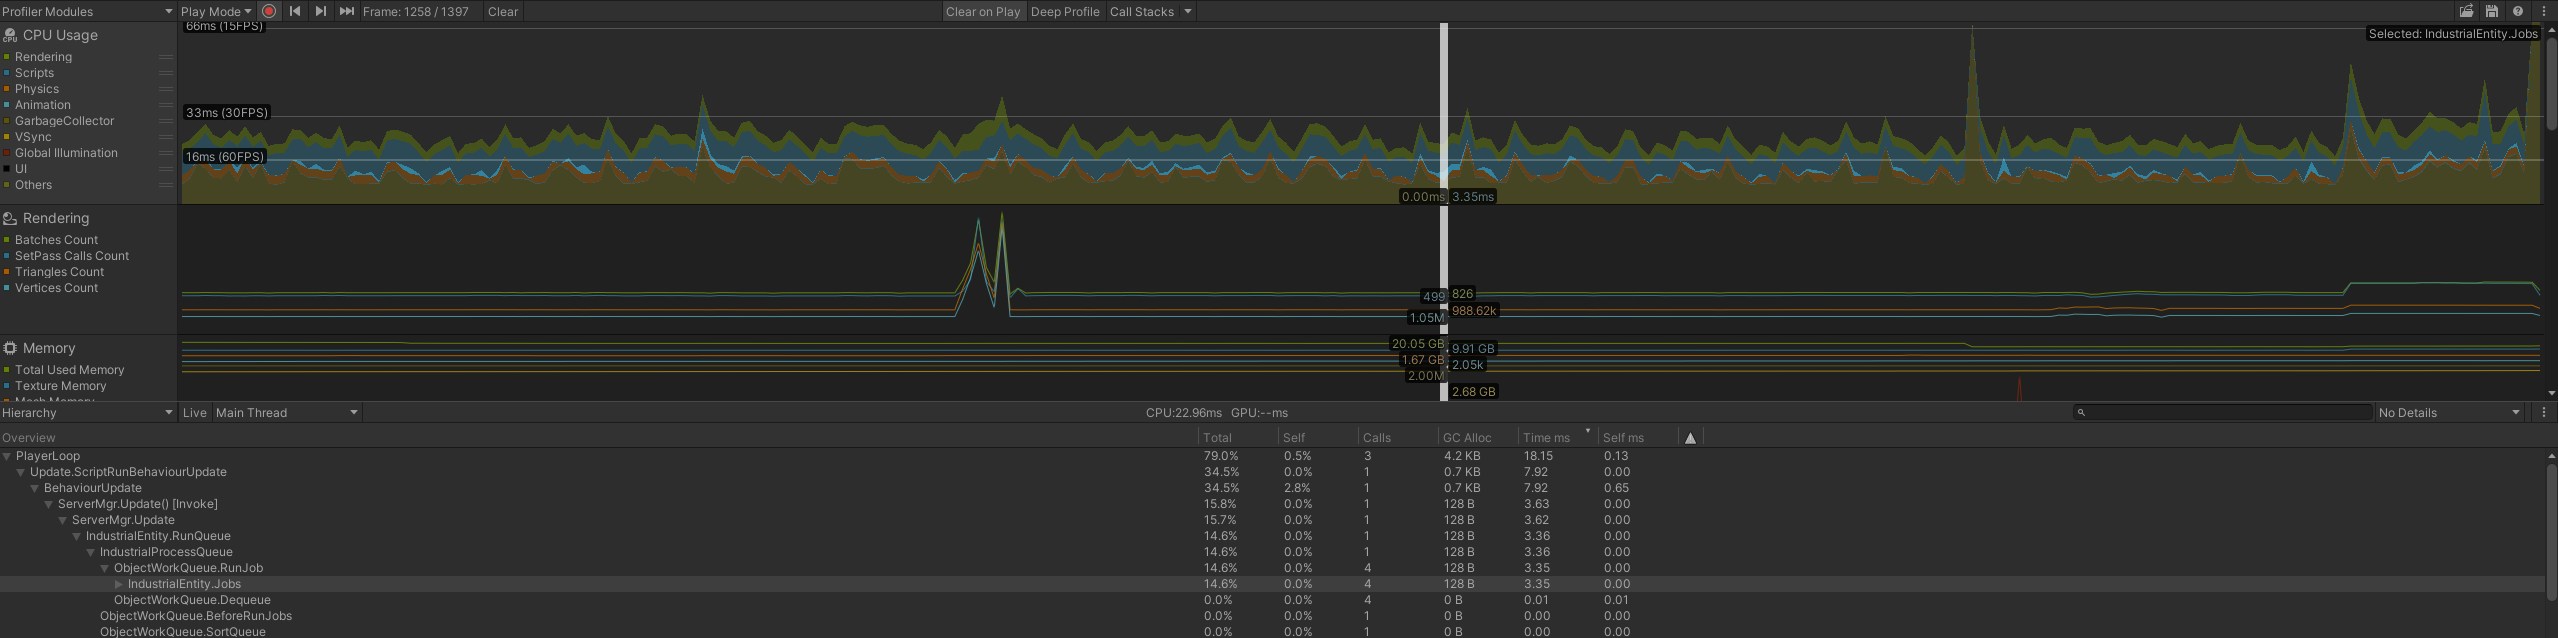Step to the previous frame
The image size is (2558, 638).
pyautogui.click(x=295, y=11)
